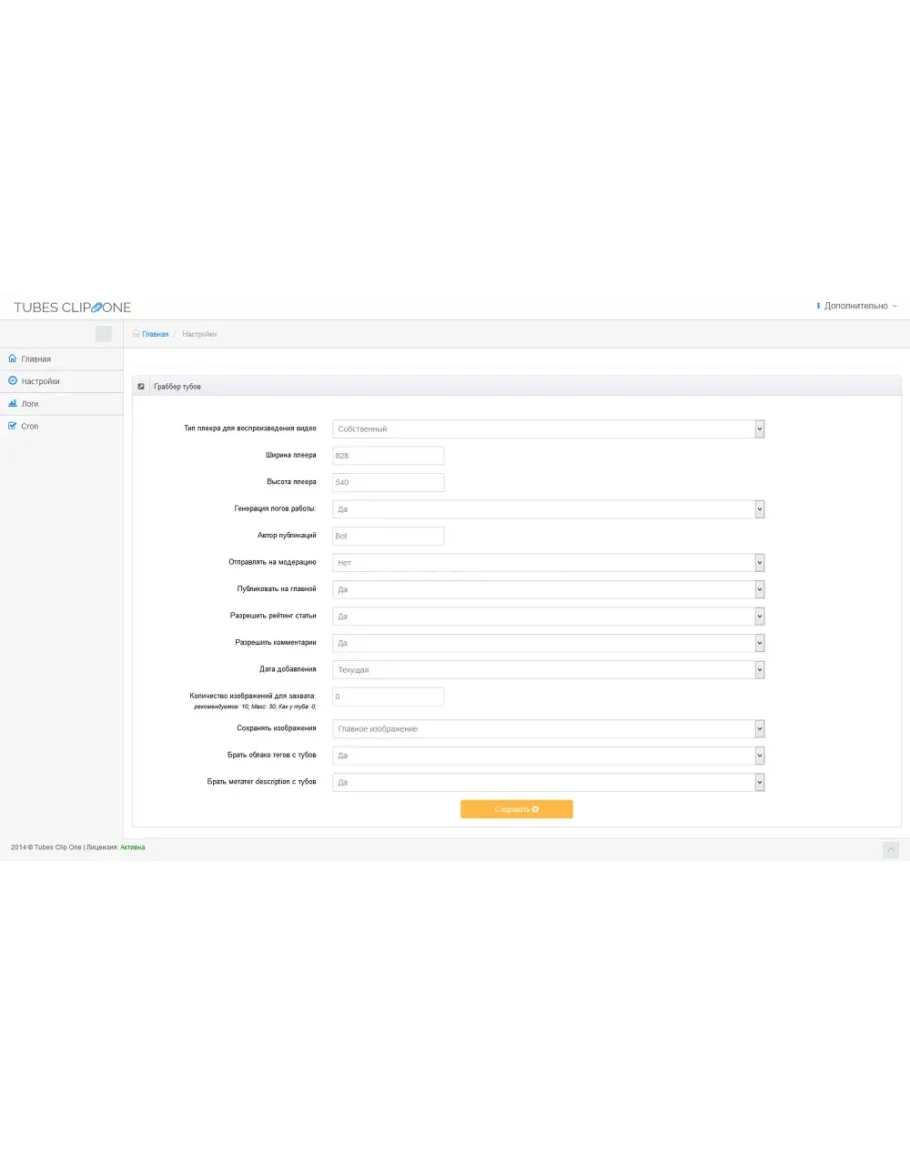Open the Дата добавления dropdown

pyautogui.click(x=548, y=670)
